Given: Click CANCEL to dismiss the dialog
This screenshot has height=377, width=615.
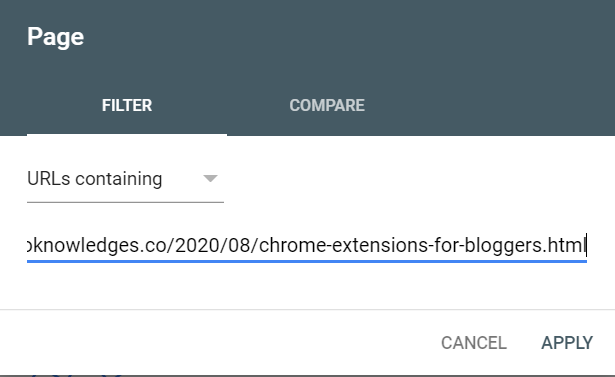Looking at the screenshot, I should 474,343.
